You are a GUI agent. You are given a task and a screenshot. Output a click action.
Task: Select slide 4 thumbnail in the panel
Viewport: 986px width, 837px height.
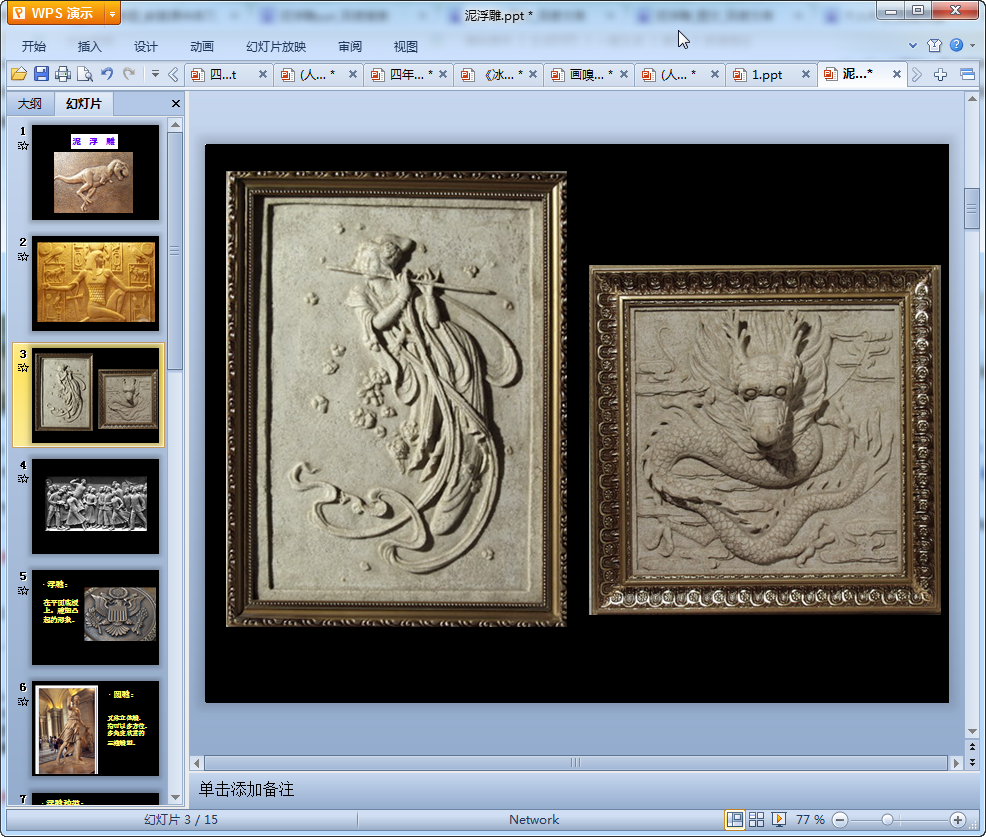pyautogui.click(x=95, y=506)
